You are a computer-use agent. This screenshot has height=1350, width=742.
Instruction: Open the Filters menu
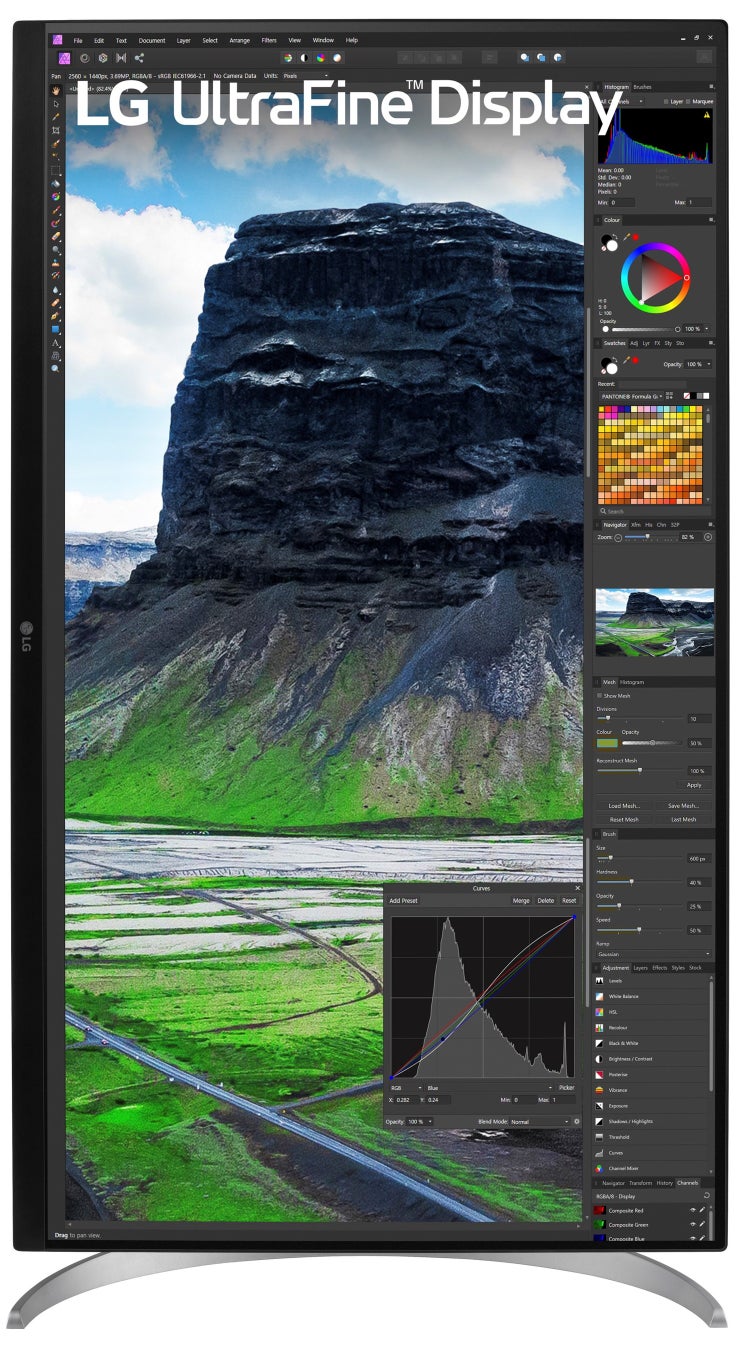click(x=269, y=40)
